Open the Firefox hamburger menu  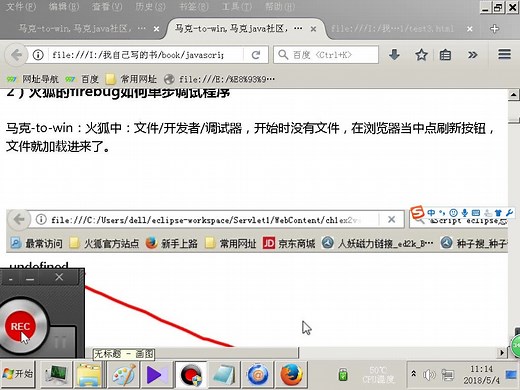tap(504, 55)
